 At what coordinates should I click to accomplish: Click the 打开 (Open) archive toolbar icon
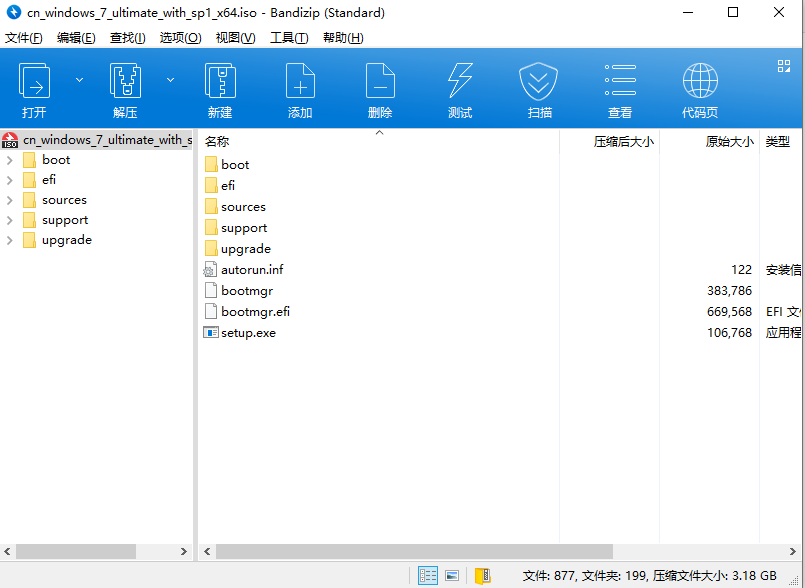click(34, 81)
